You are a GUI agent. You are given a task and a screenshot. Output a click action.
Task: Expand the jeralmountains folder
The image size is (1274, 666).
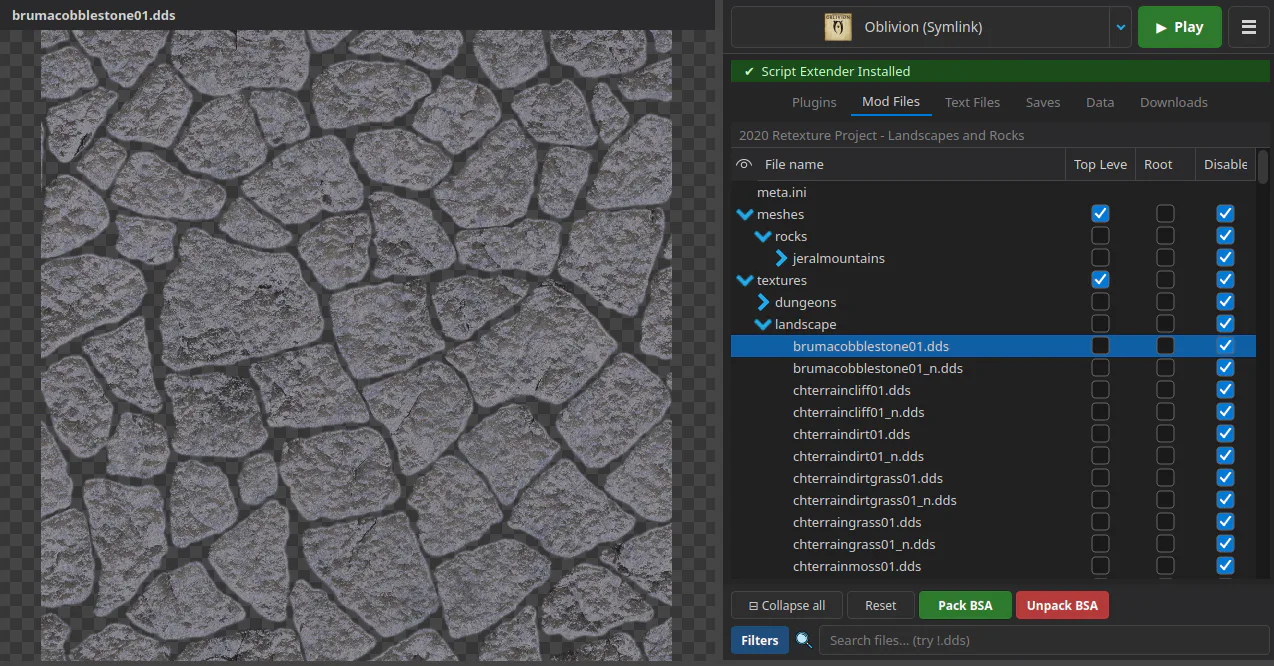pos(782,258)
